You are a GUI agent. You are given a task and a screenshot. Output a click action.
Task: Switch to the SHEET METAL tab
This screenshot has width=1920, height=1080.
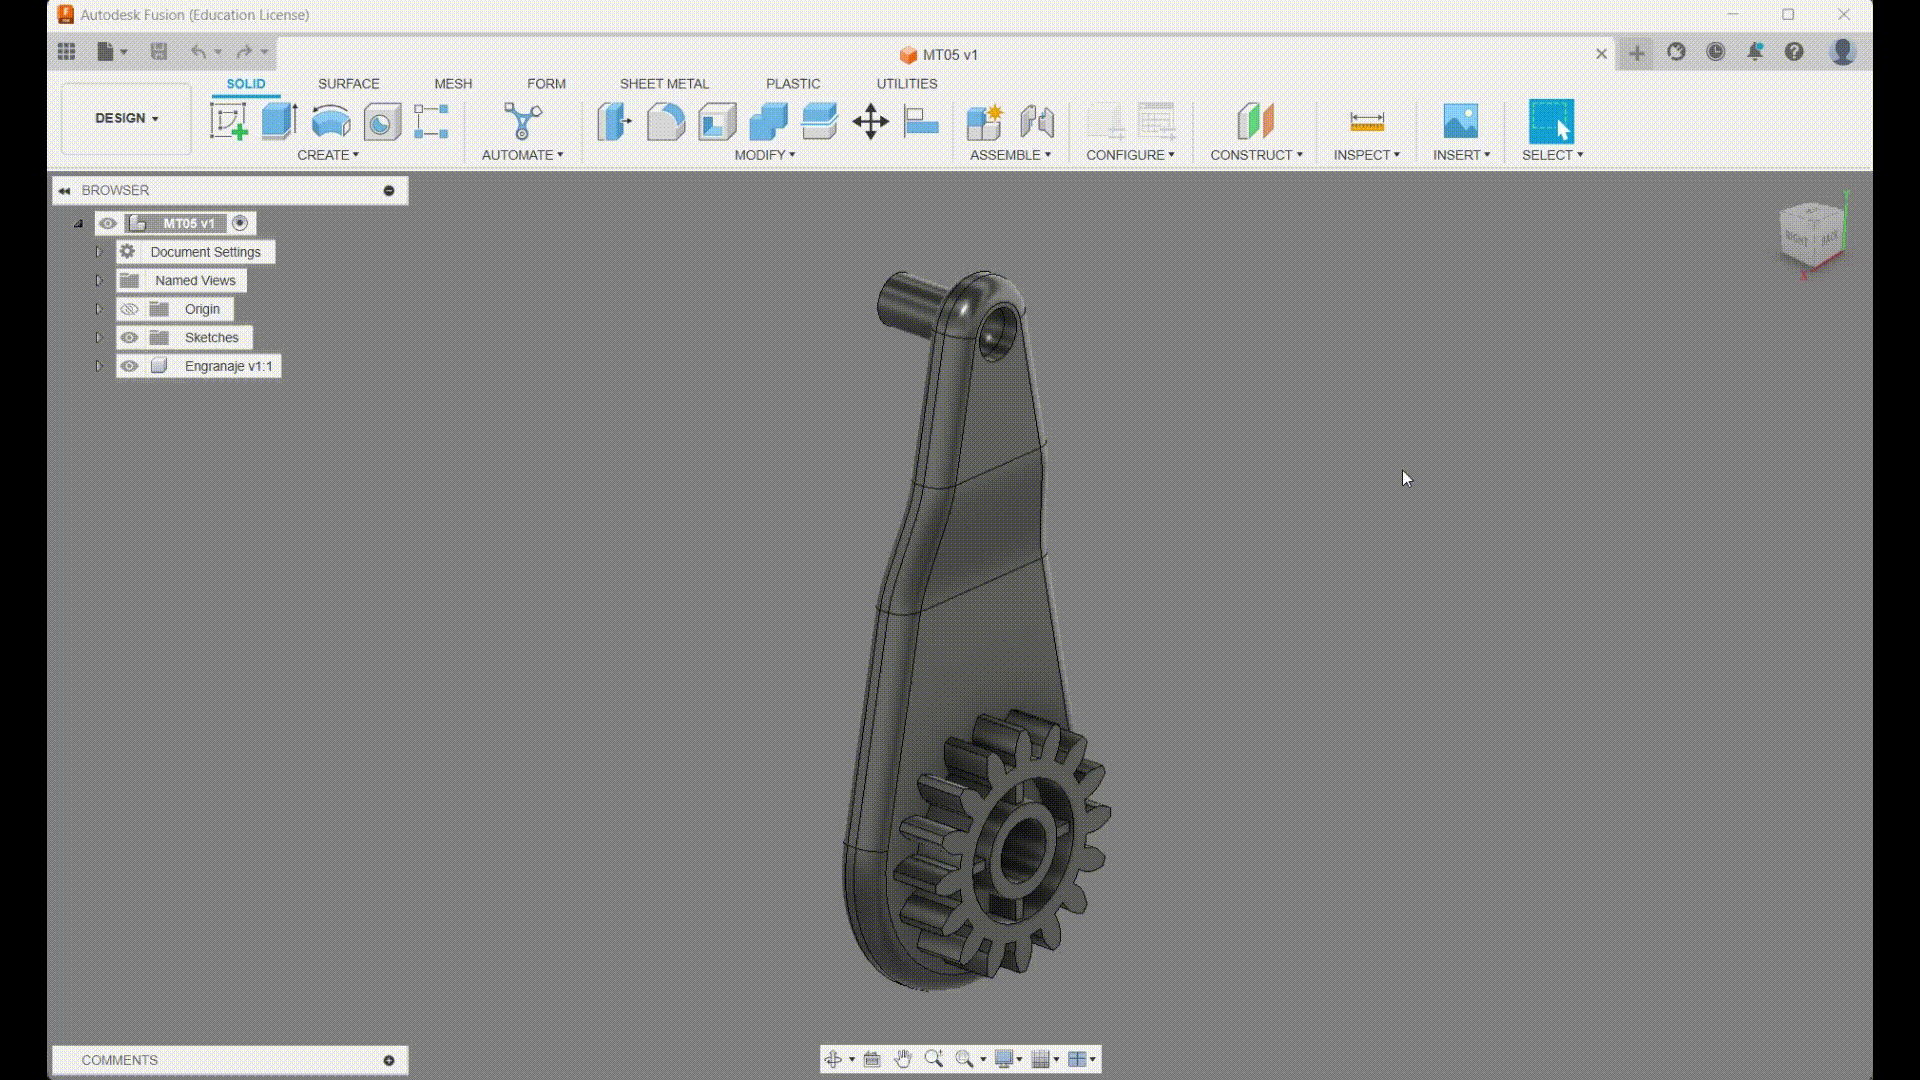[664, 84]
